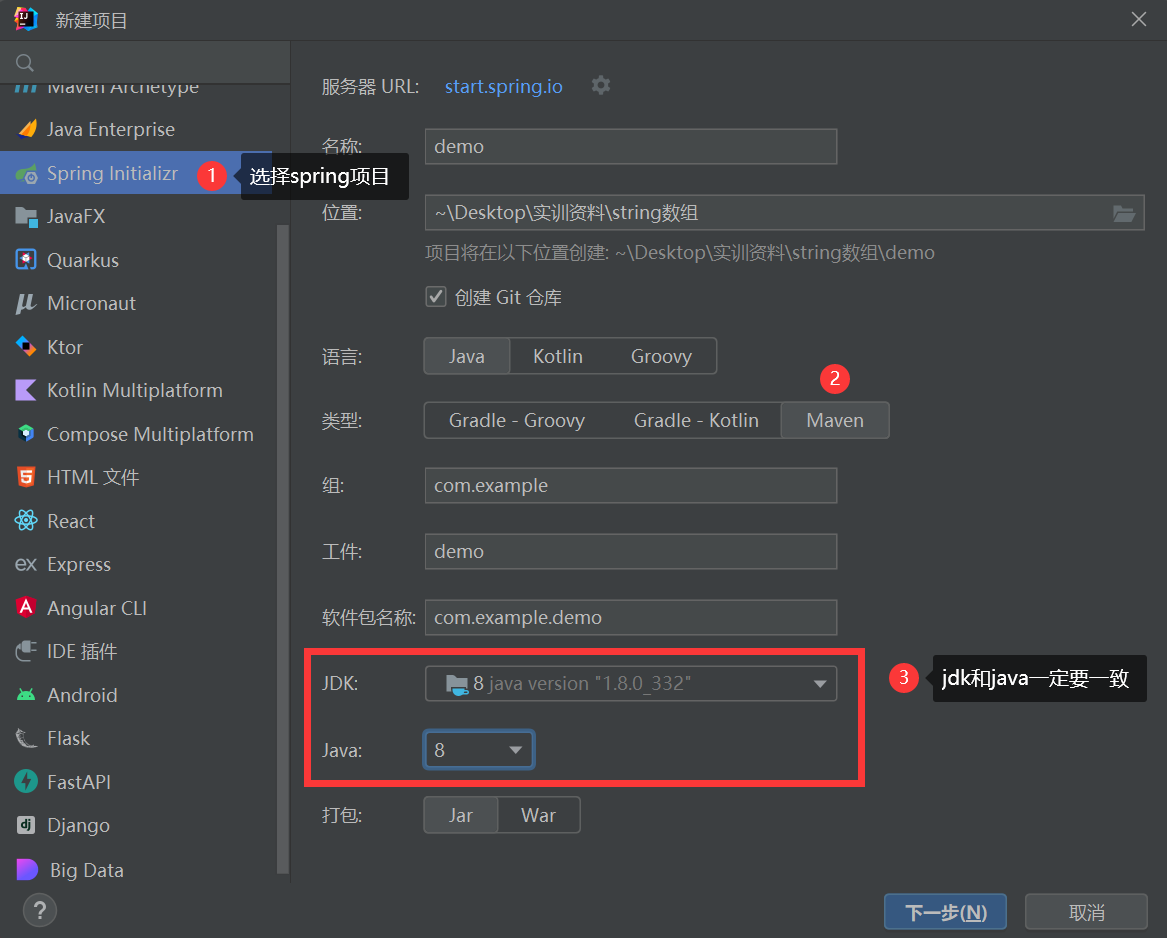
Task: Click the Next step (下一步) button
Action: pyautogui.click(x=945, y=912)
